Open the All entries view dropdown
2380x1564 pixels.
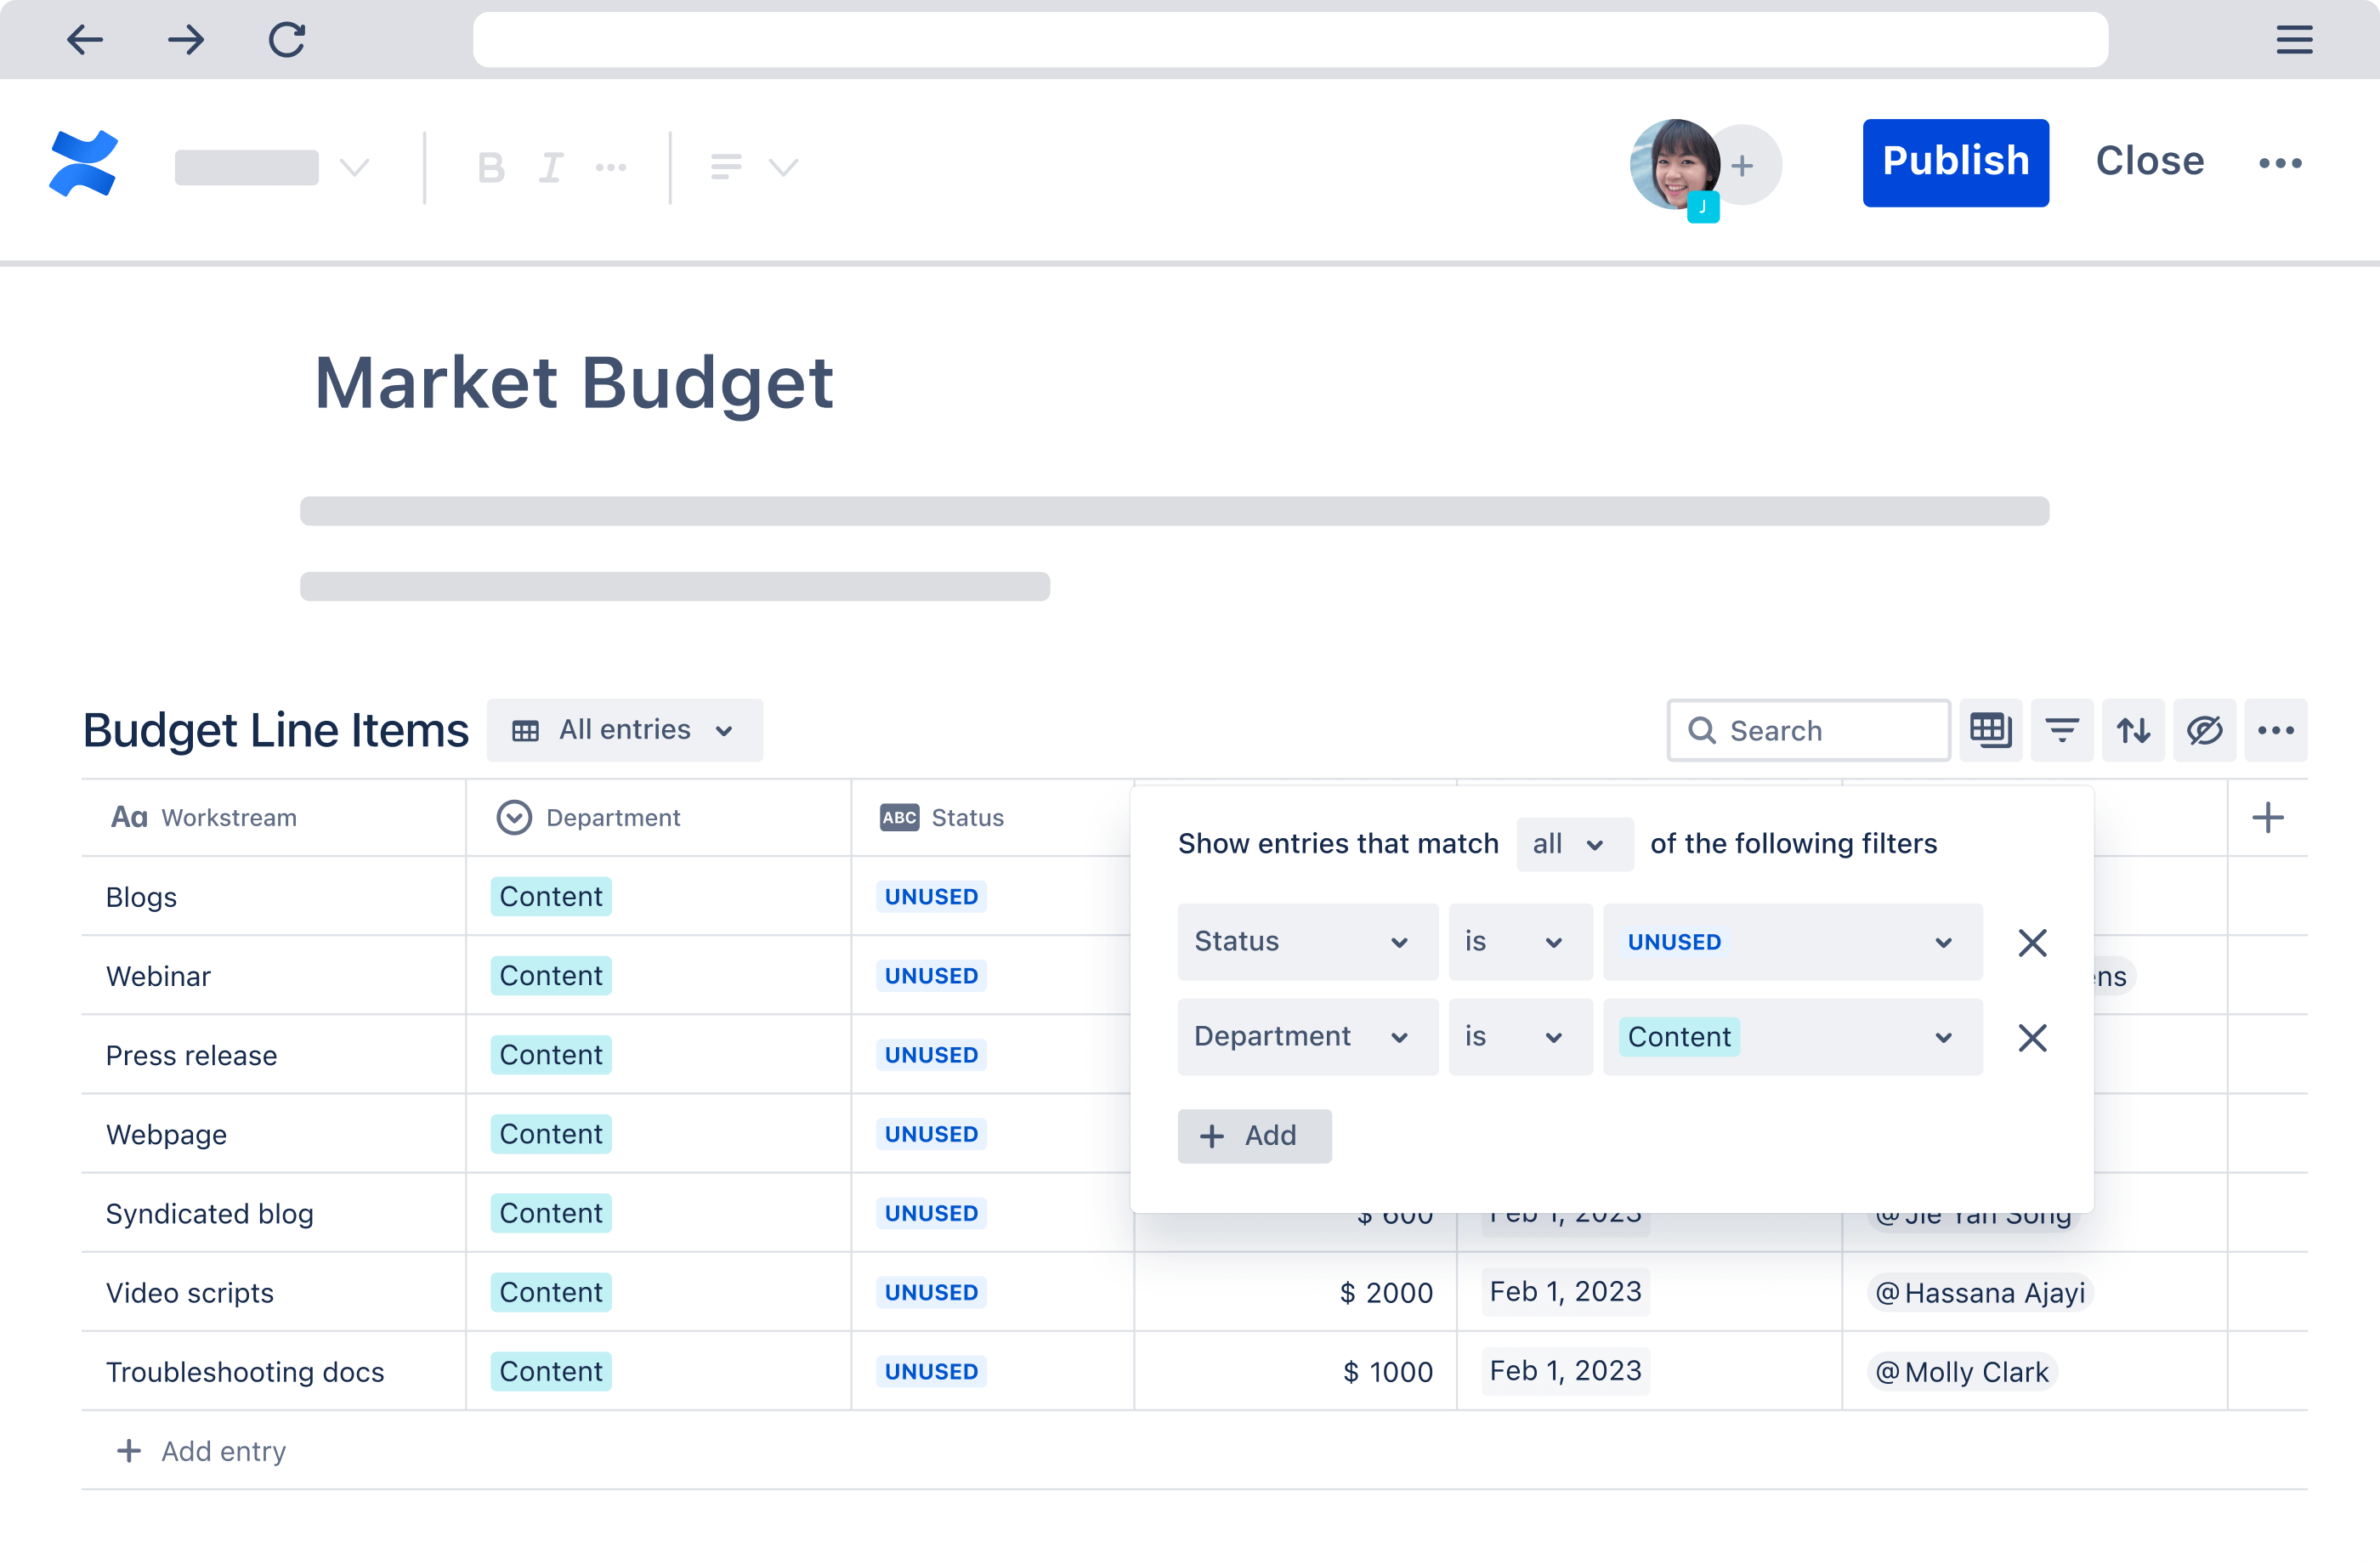point(625,730)
